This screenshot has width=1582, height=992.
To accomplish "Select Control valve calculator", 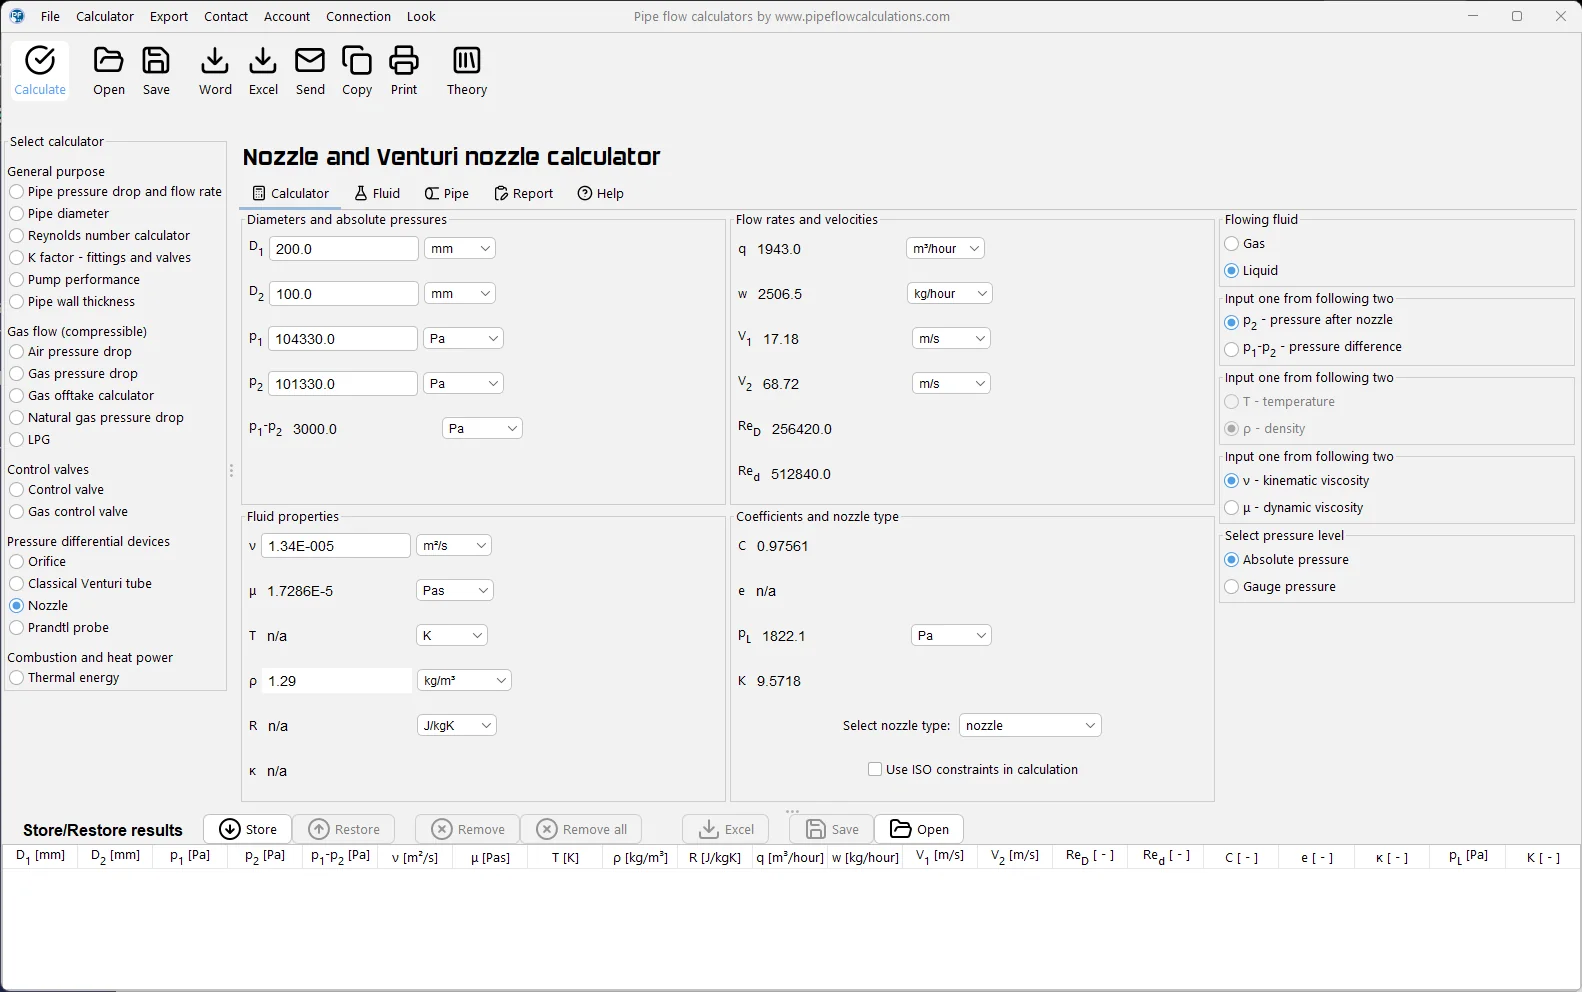I will (x=56, y=489).
